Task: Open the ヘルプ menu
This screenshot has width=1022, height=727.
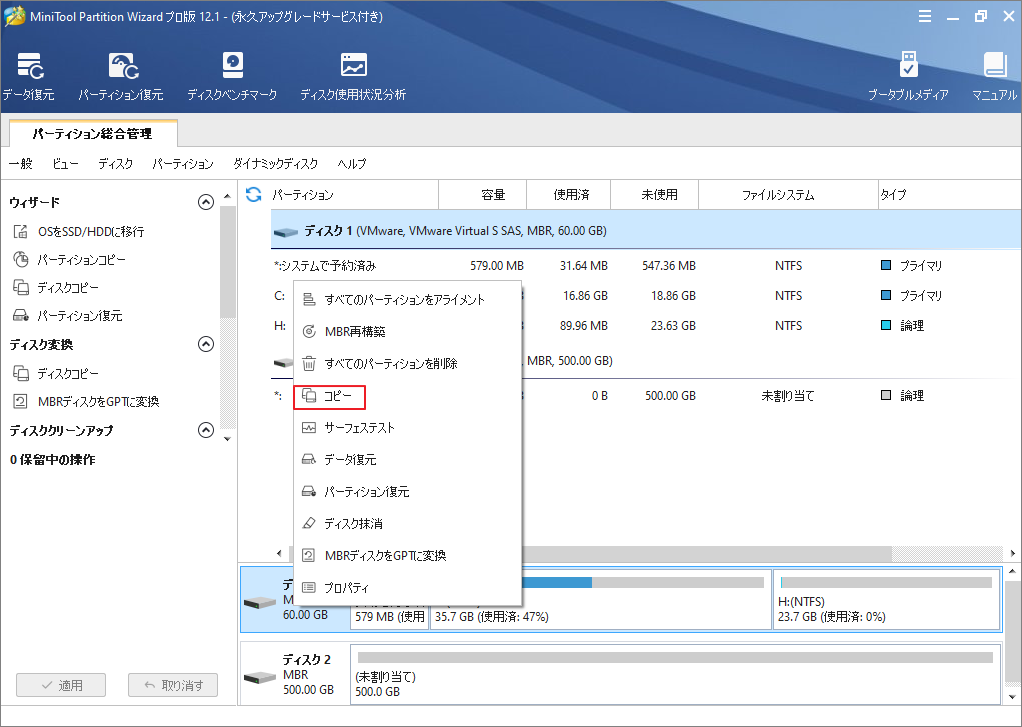Action: tap(352, 164)
